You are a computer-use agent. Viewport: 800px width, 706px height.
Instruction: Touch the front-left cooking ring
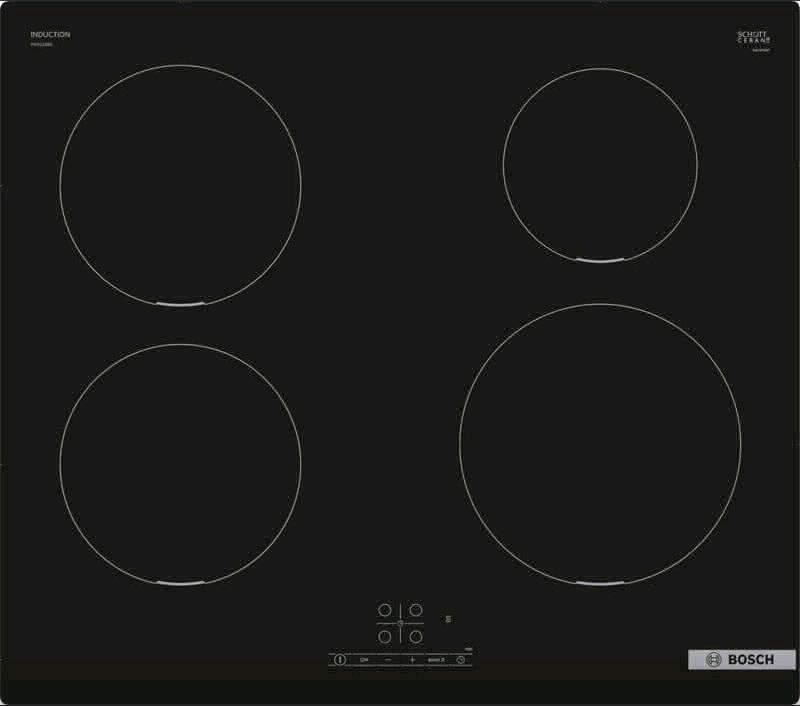coord(180,465)
